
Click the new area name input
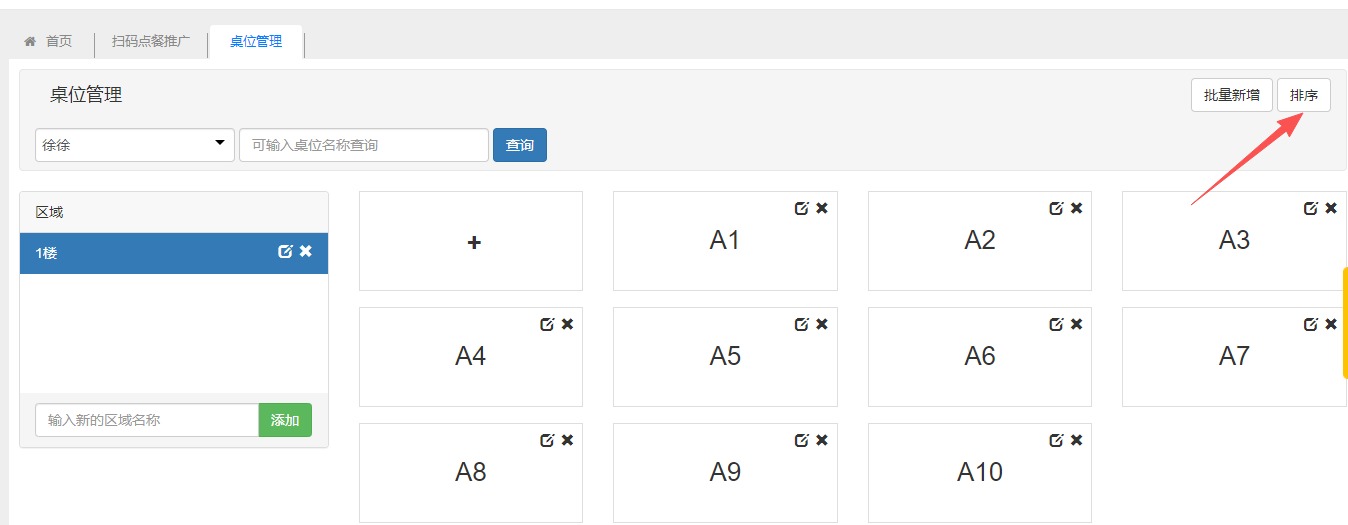147,420
